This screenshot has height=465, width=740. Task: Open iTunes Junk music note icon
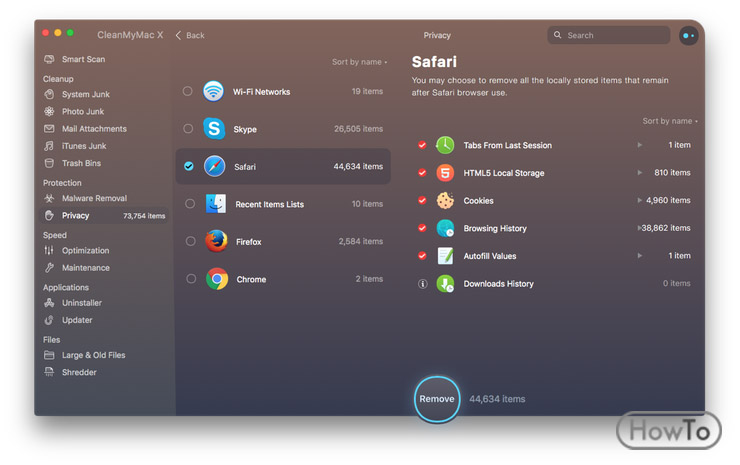49,146
